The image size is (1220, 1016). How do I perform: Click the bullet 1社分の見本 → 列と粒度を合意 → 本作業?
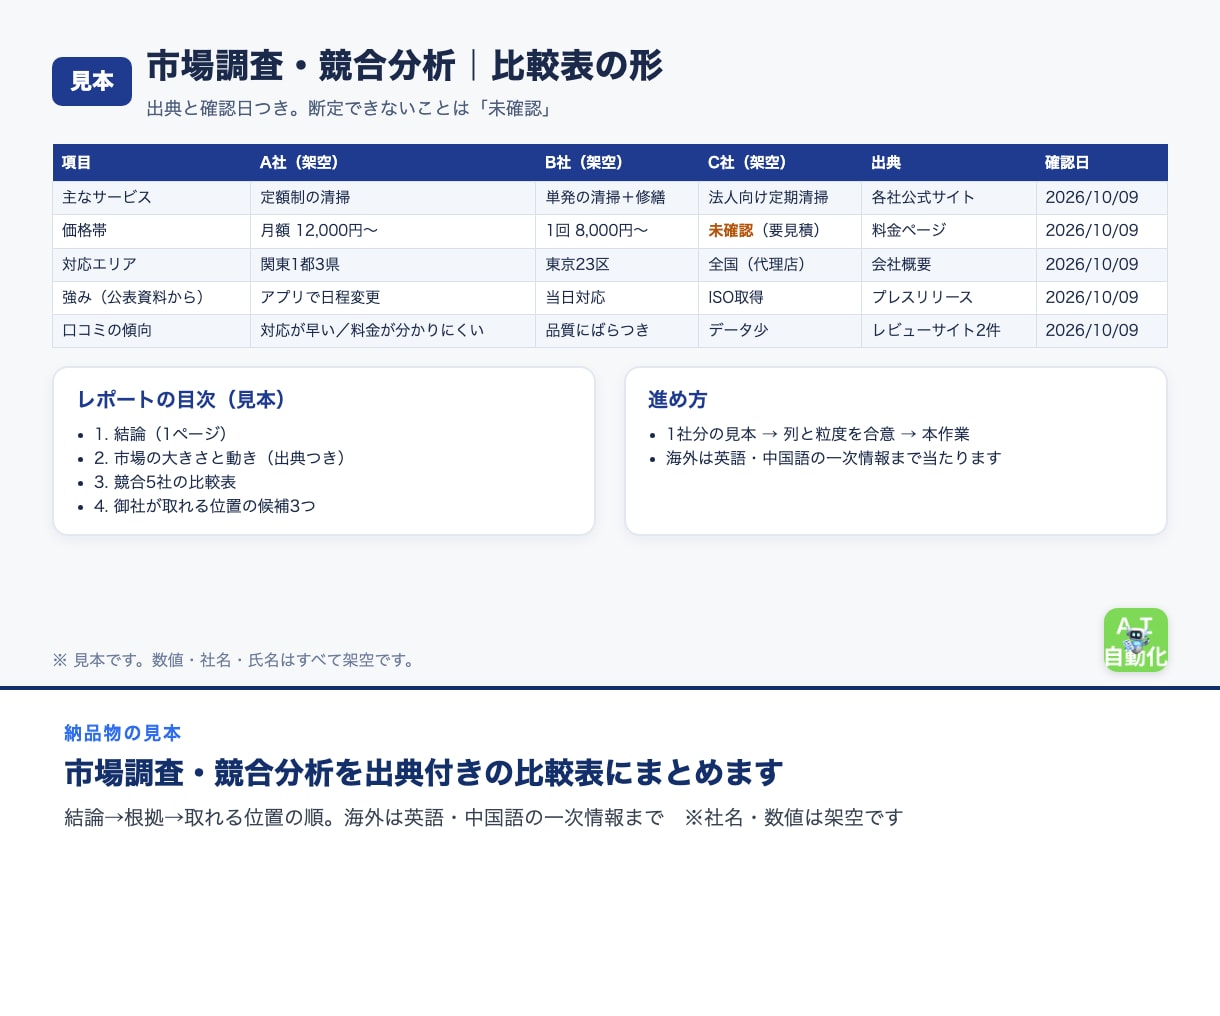[x=818, y=434]
